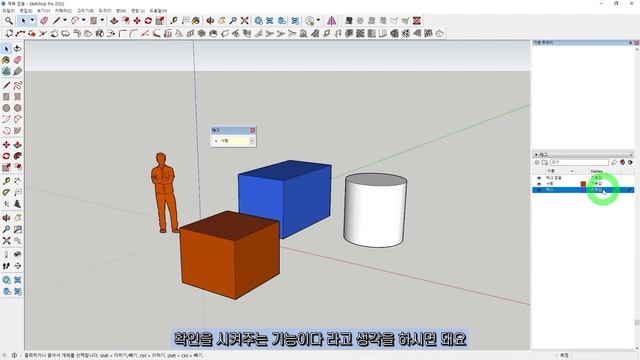Toggle Color by Tag in the Tags panel
640x360 pixels.
pos(622,162)
